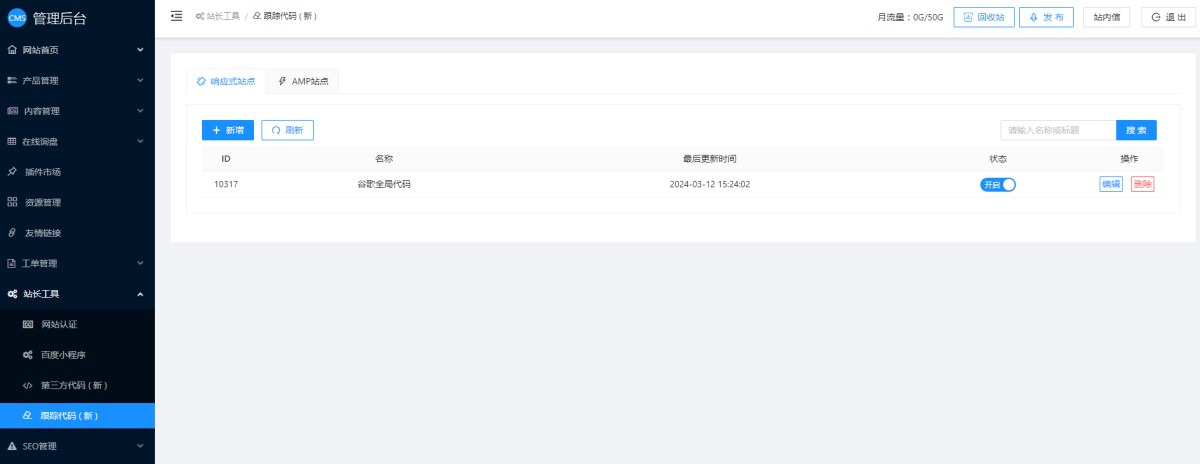Image resolution: width=1200 pixels, height=464 pixels.
Task: Click the 跟踪代码 icon in sidebar
Action: point(28,416)
